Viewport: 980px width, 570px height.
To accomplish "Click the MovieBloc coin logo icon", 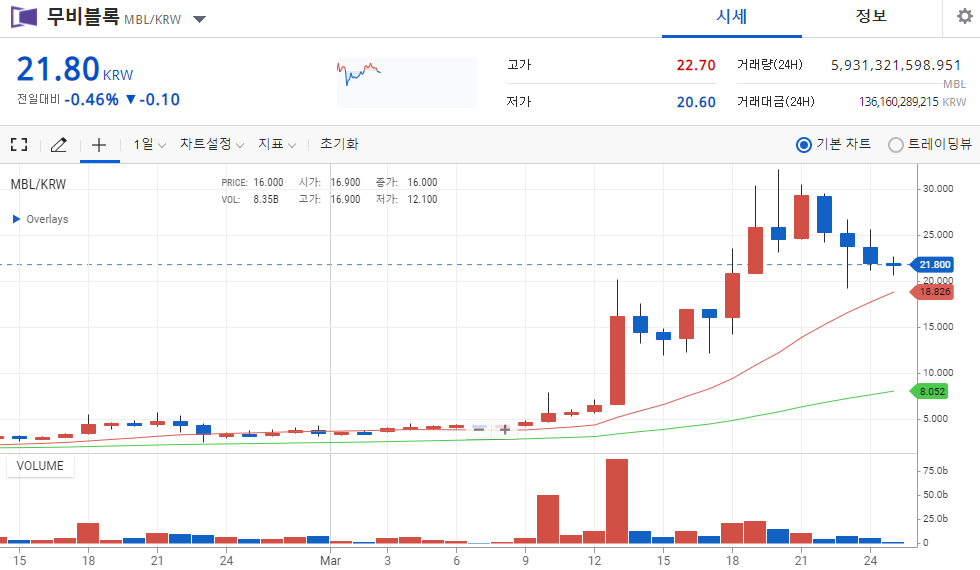I will point(24,17).
